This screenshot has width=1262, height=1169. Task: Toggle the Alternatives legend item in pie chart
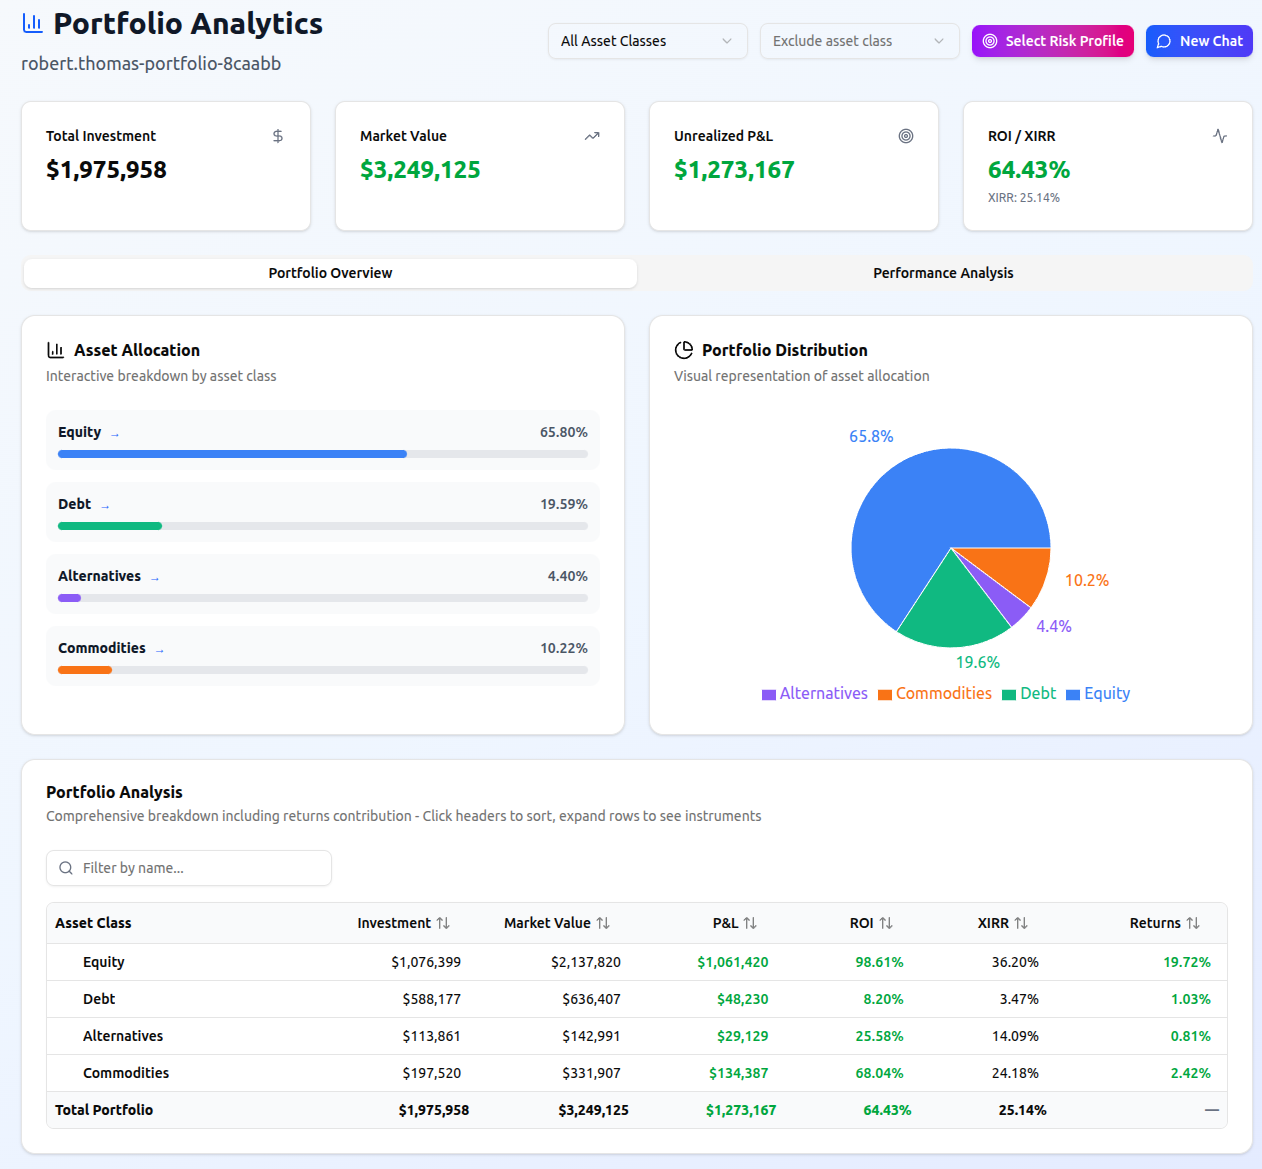814,694
